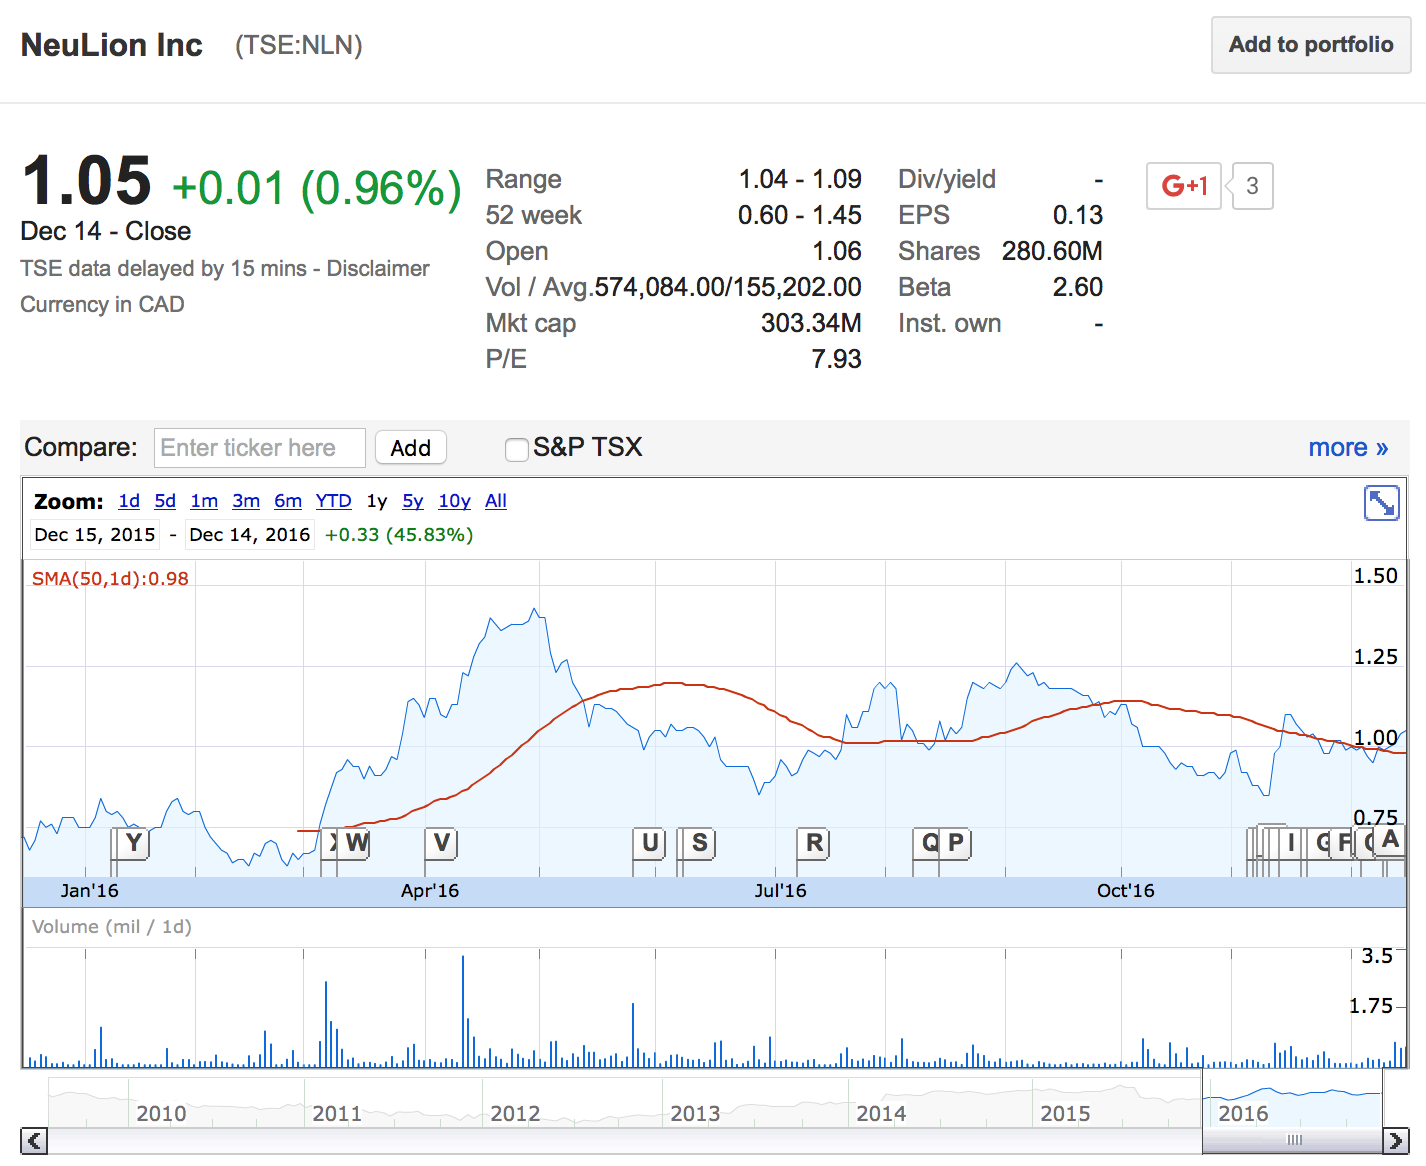1426x1166 pixels.
Task: Set chart zoom to 3m
Action: pyautogui.click(x=246, y=501)
